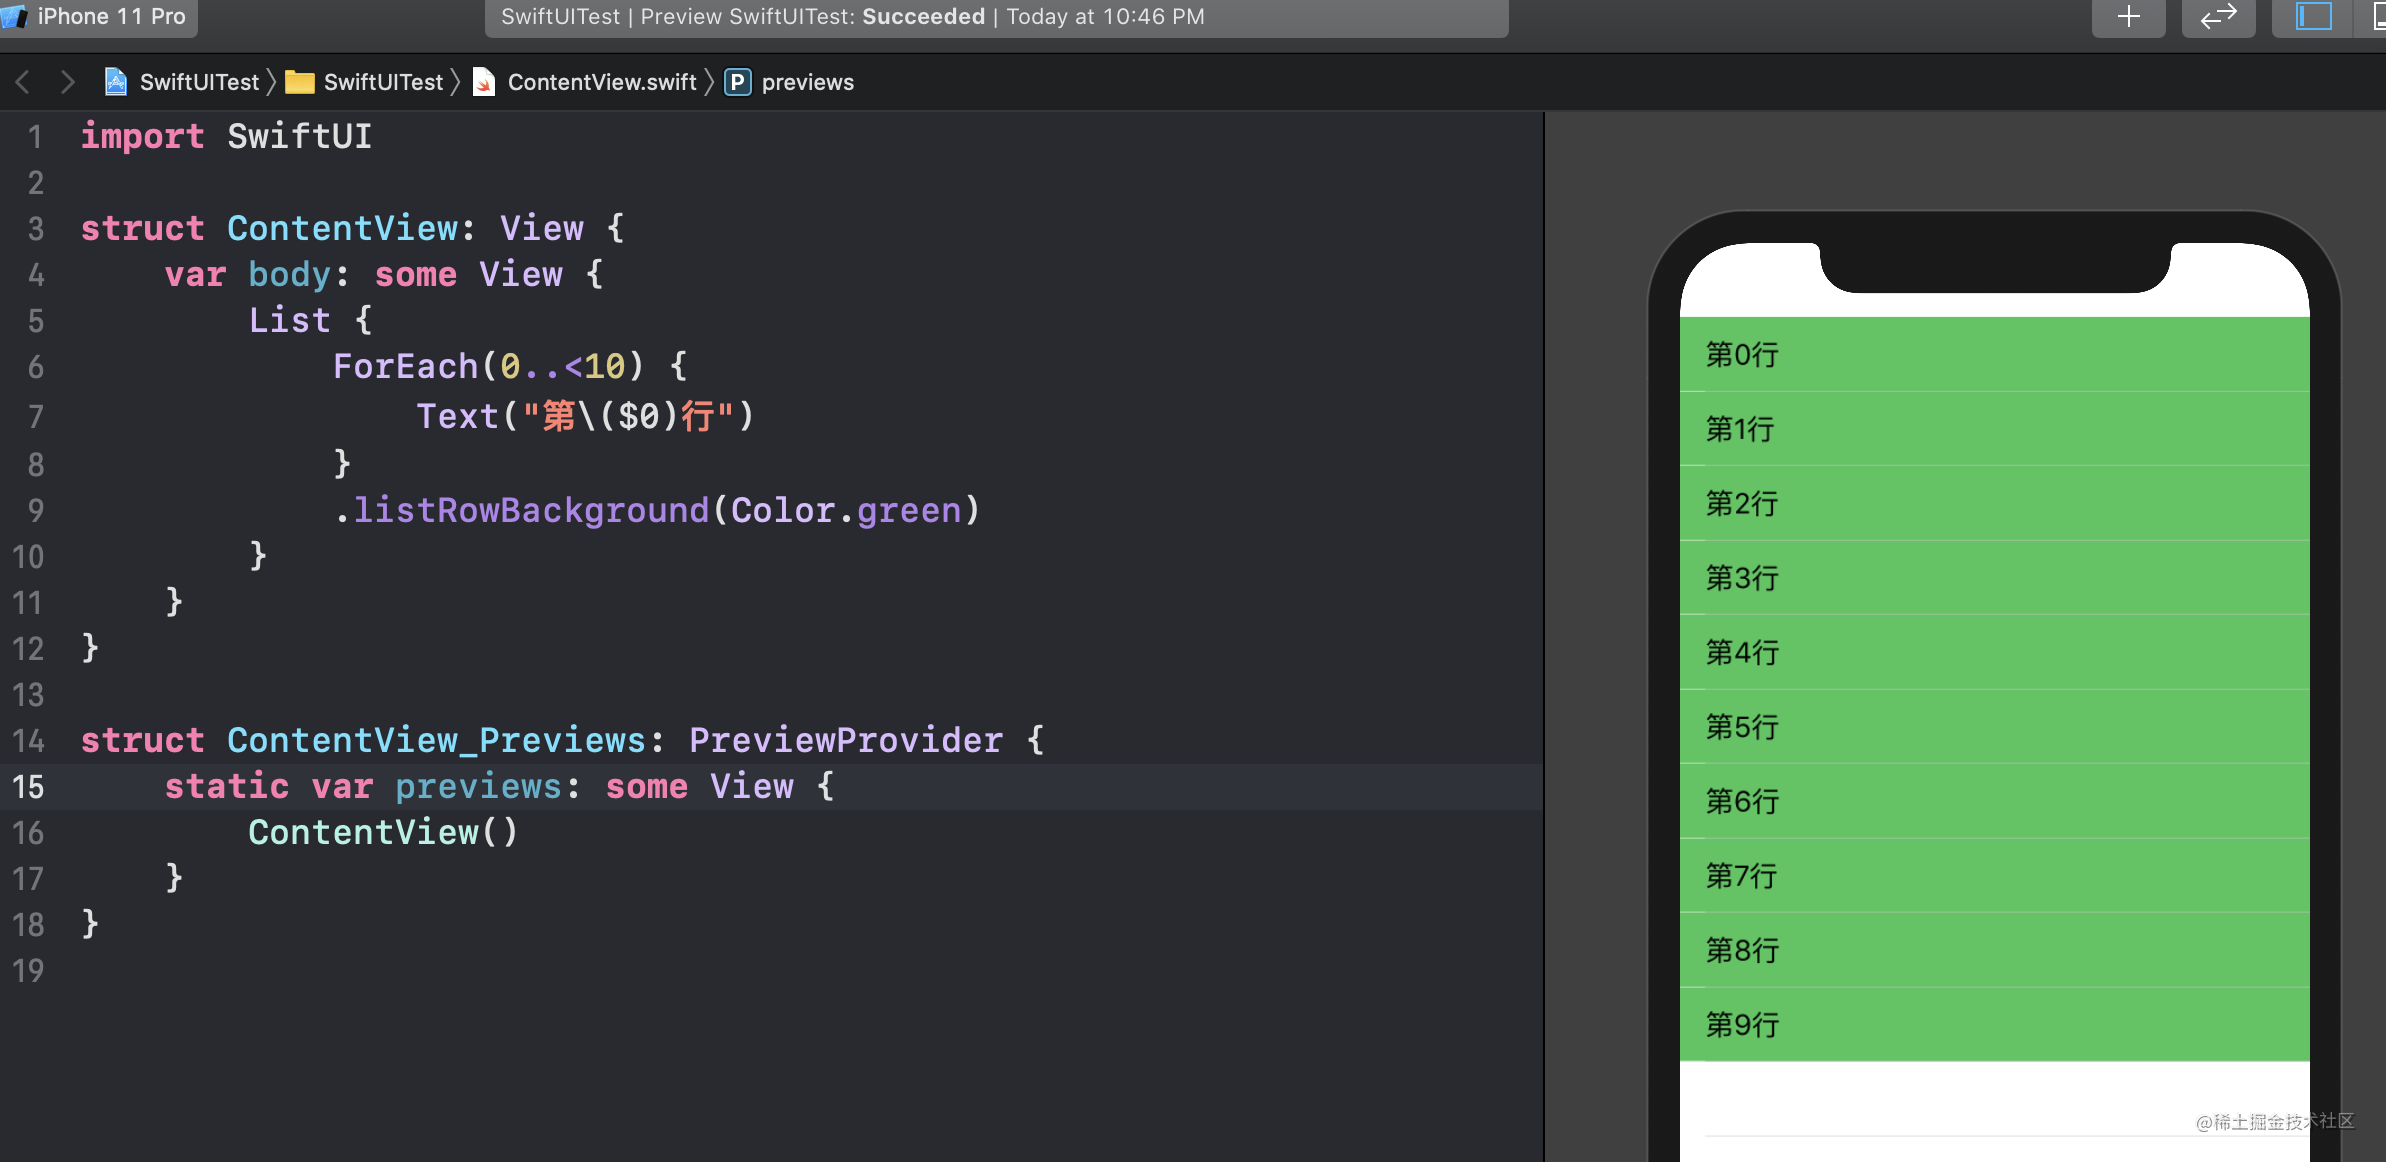Select preview row 第3行
This screenshot has height=1162, width=2386.
click(1995, 578)
